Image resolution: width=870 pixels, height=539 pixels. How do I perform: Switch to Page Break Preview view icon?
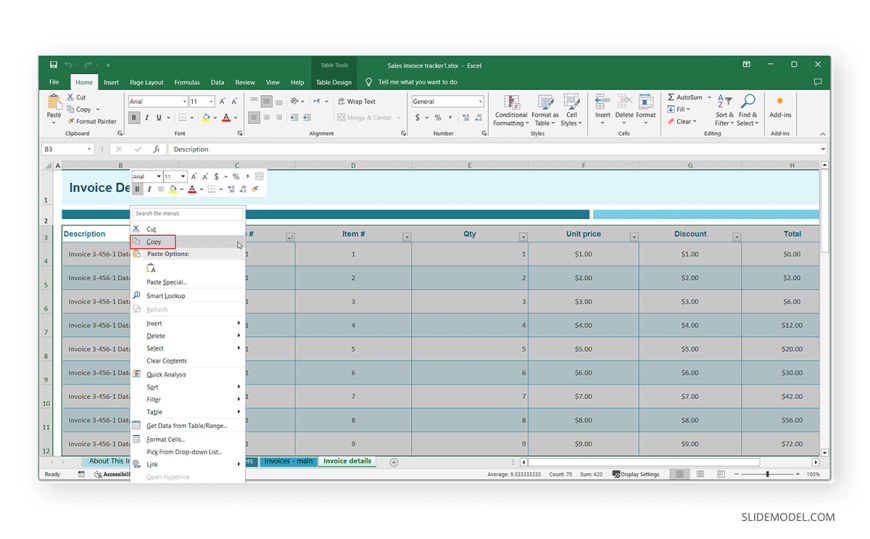point(721,475)
